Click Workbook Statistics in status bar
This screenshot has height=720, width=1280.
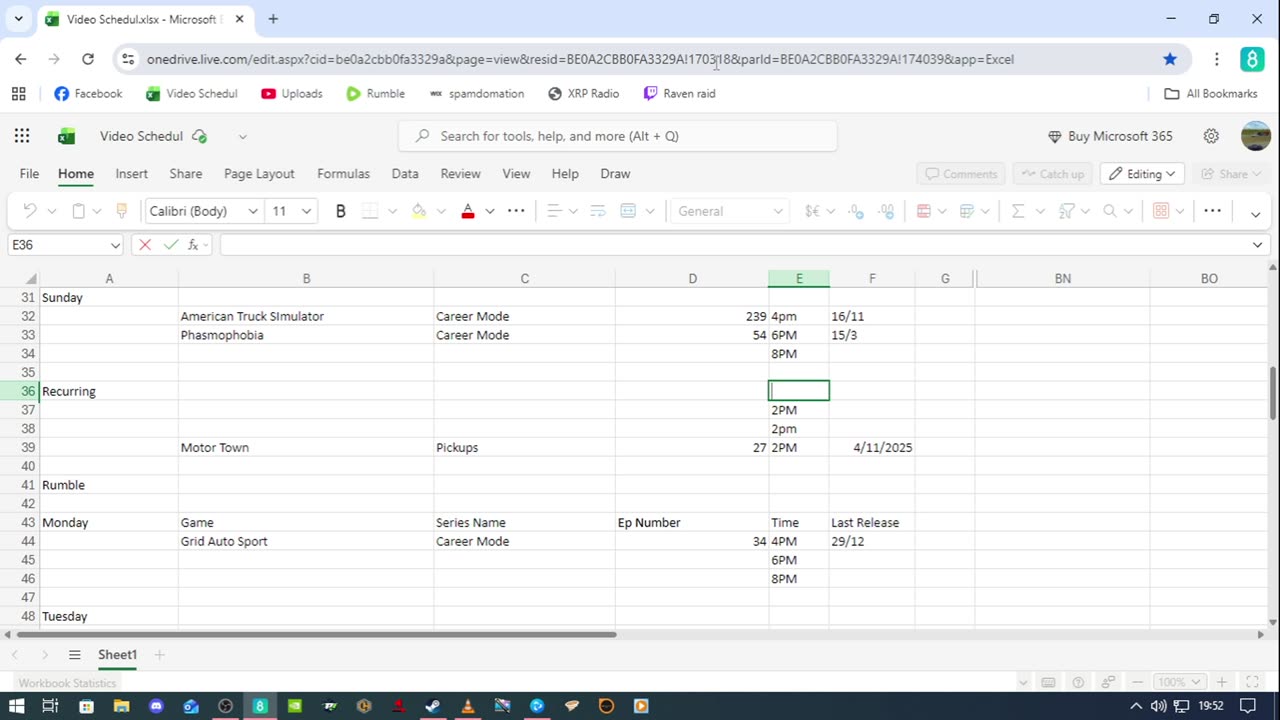[x=68, y=683]
